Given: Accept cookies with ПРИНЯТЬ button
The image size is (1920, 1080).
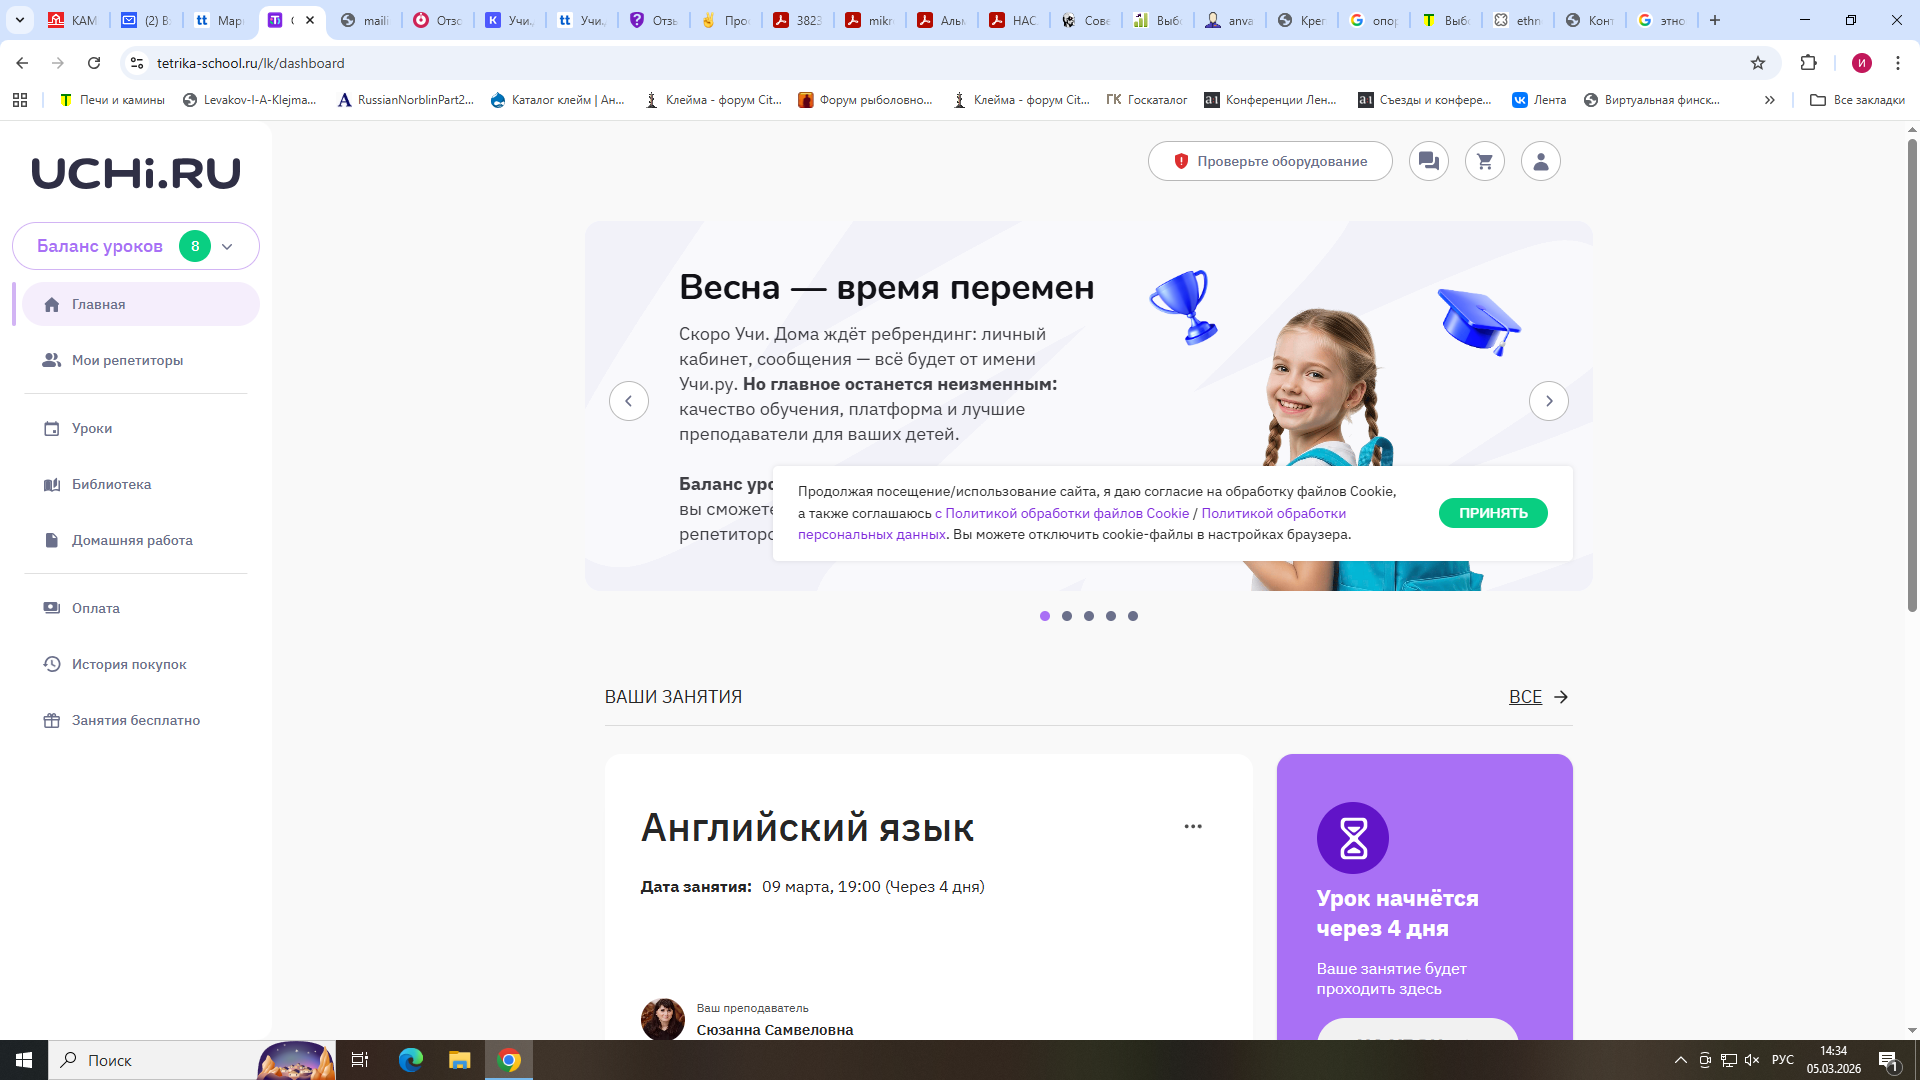Looking at the screenshot, I should coord(1492,513).
